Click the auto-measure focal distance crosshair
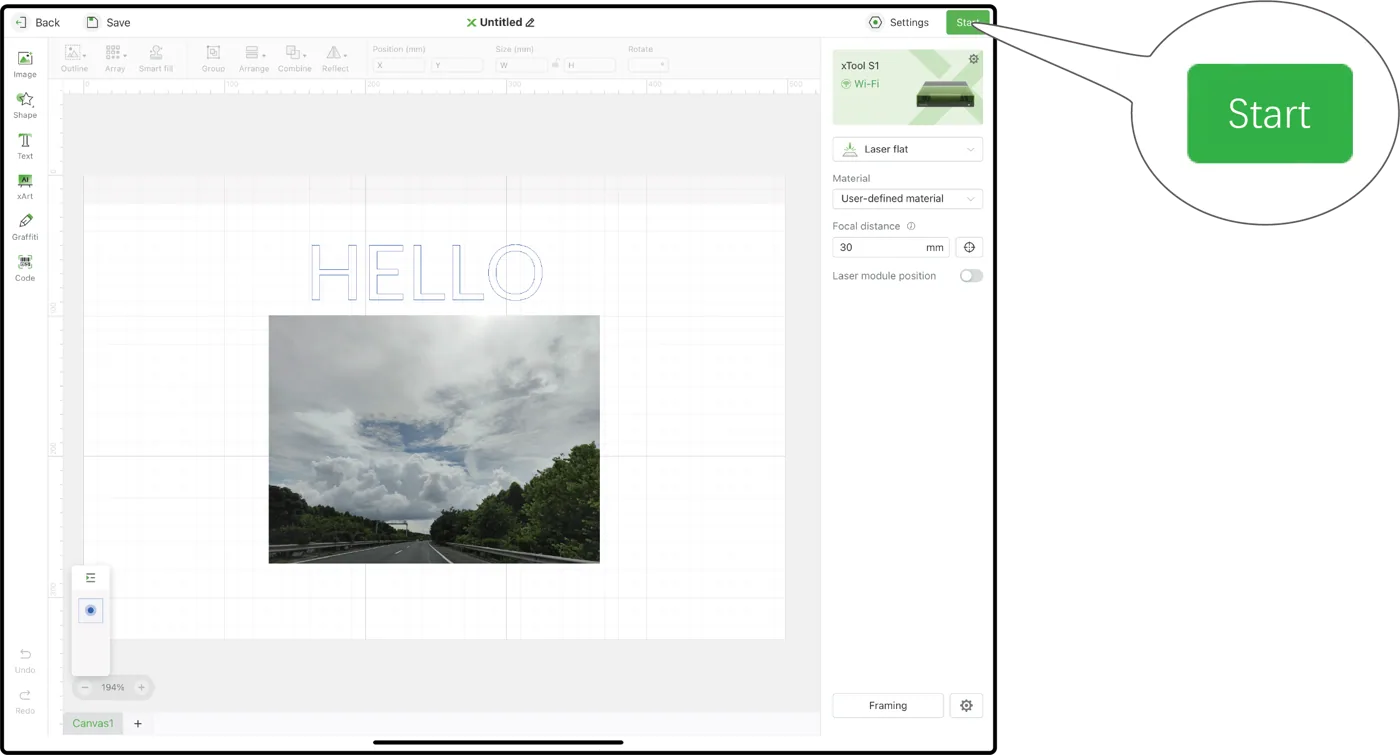The height and width of the screenshot is (755, 1400). pos(969,247)
